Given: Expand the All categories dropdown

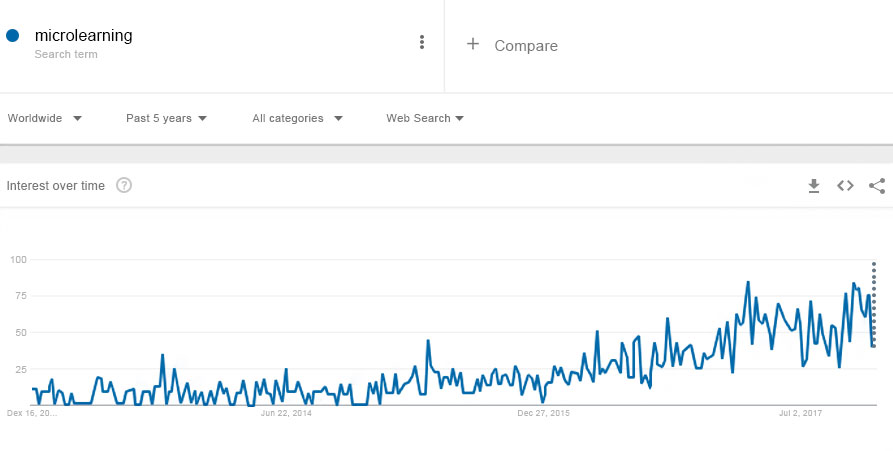Looking at the screenshot, I should point(297,118).
